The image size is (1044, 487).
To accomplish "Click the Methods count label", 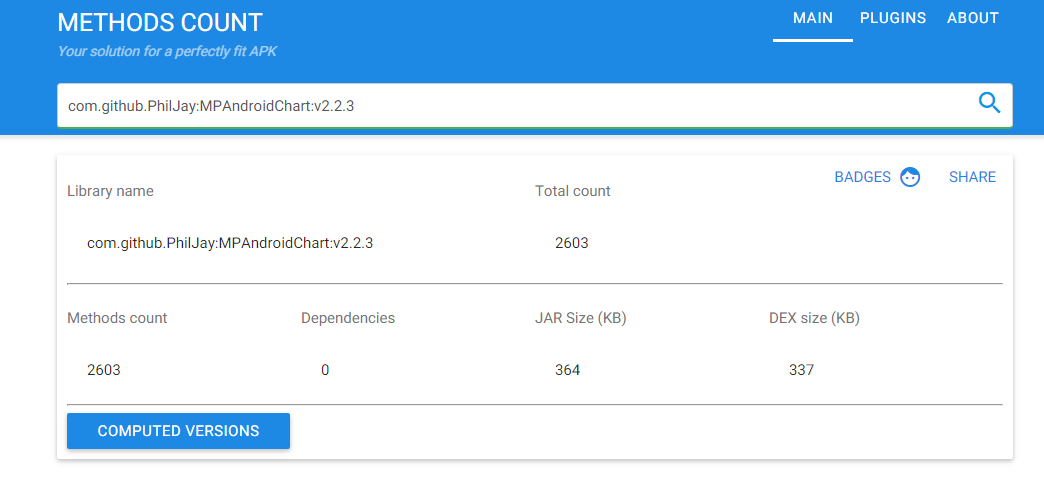I will pos(117,318).
